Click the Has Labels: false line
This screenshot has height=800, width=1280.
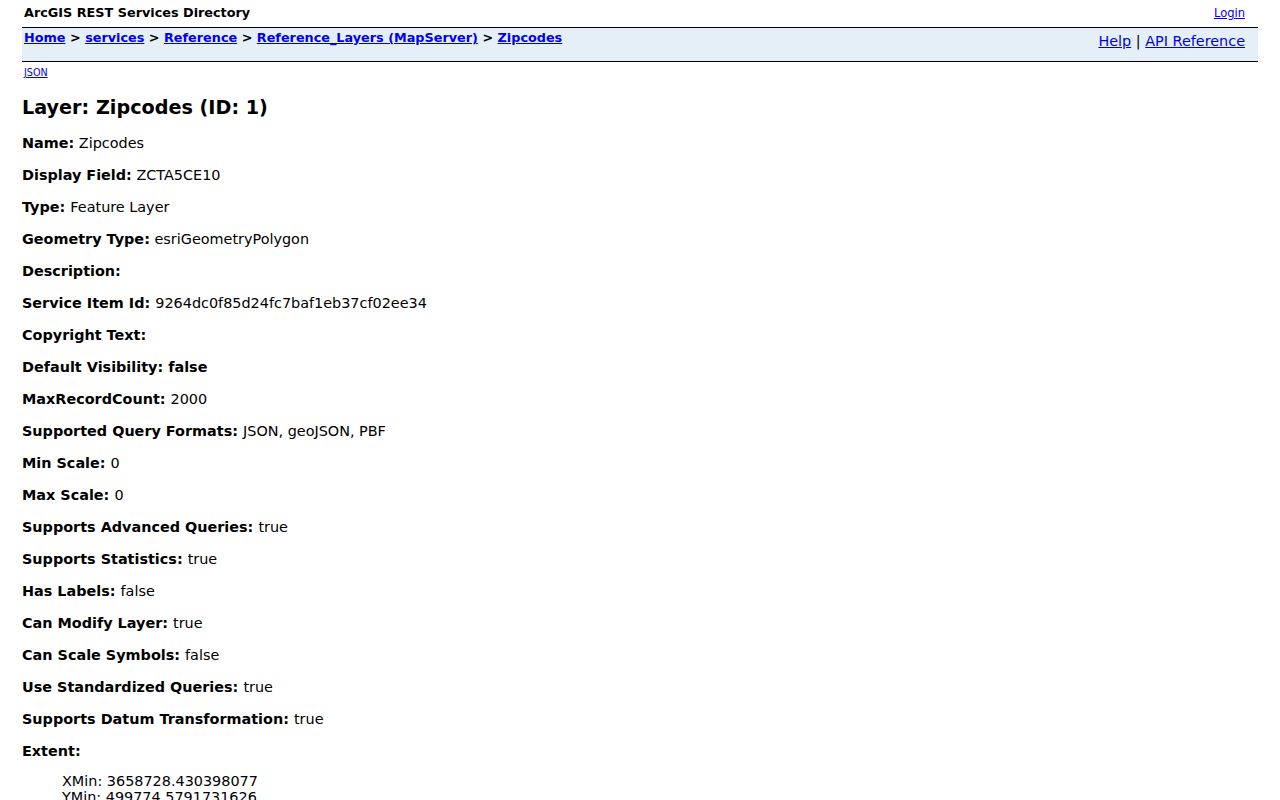88,591
